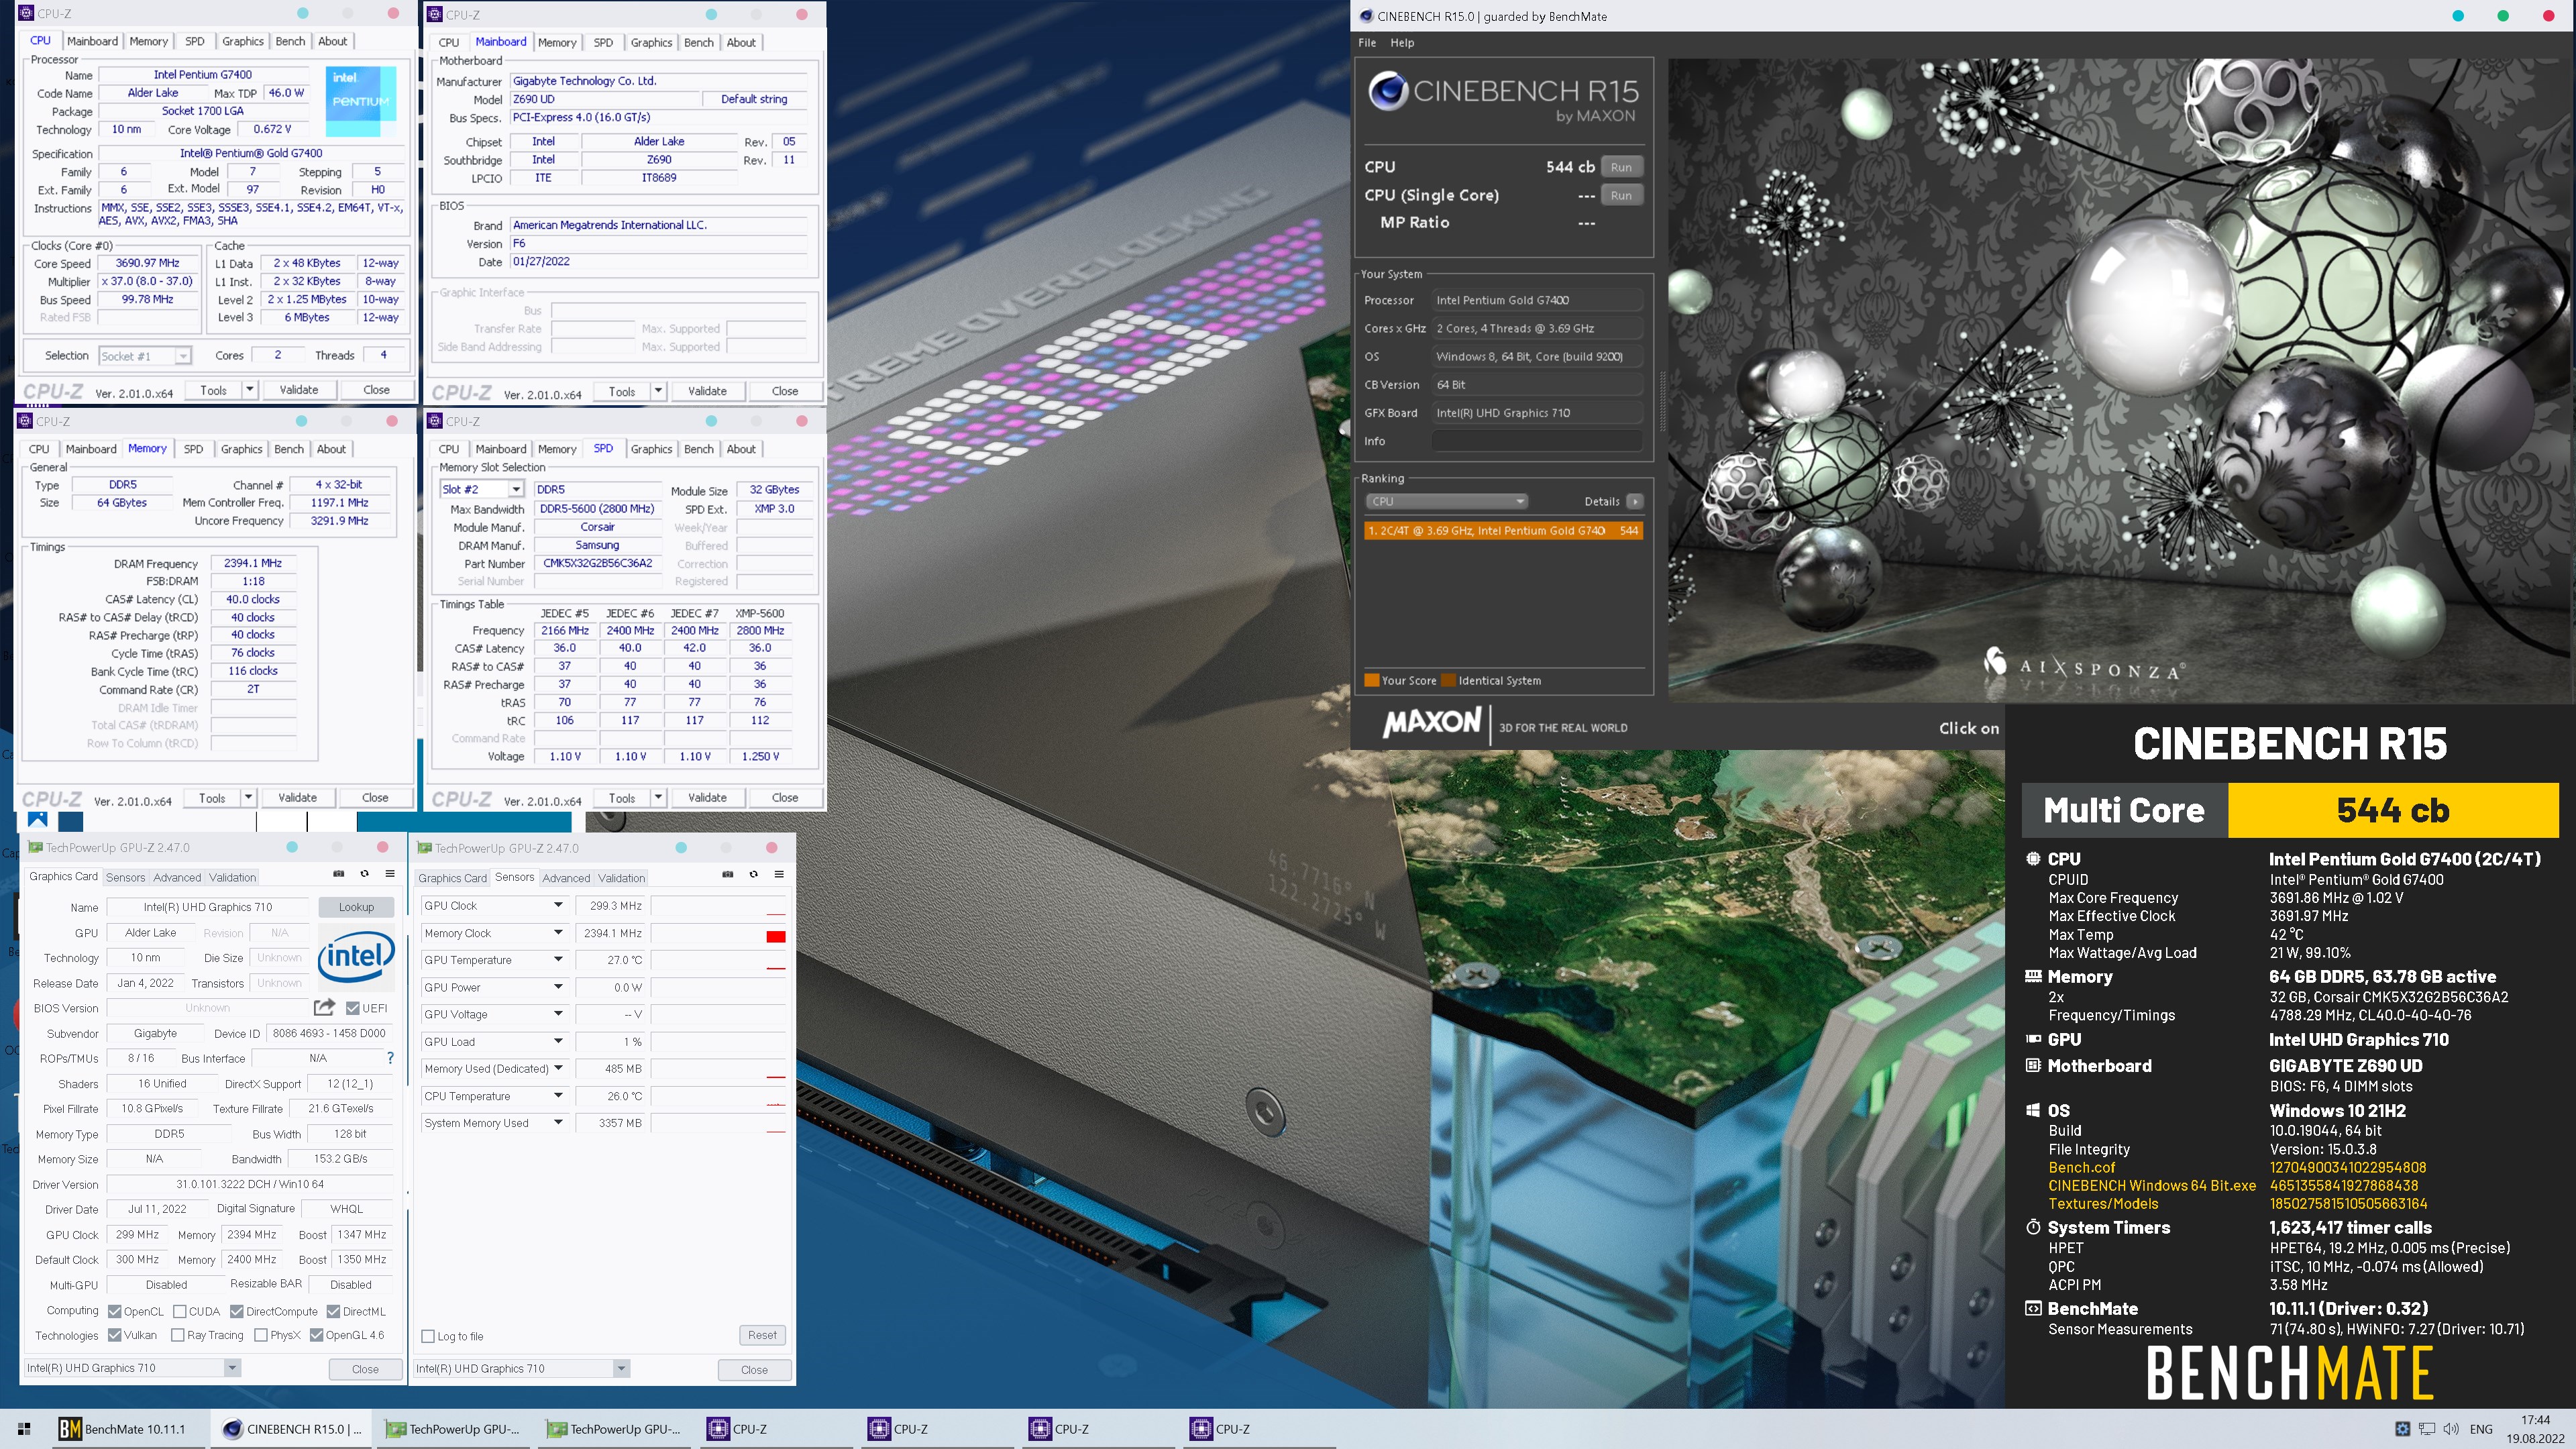Viewport: 2576px width, 1449px height.
Task: Enable Log to file checkbox
Action: [x=428, y=1336]
